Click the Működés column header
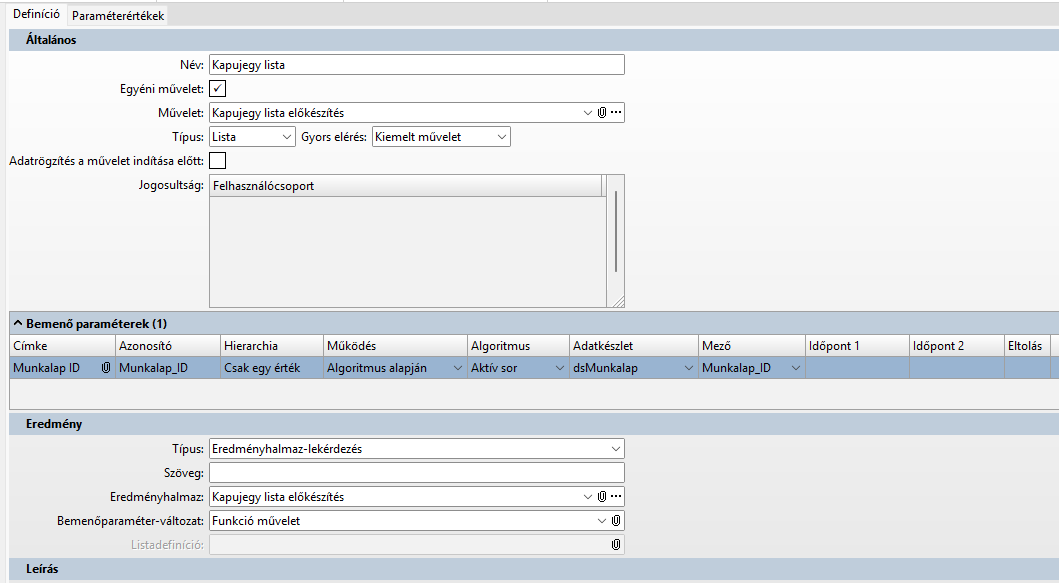 pyautogui.click(x=395, y=346)
